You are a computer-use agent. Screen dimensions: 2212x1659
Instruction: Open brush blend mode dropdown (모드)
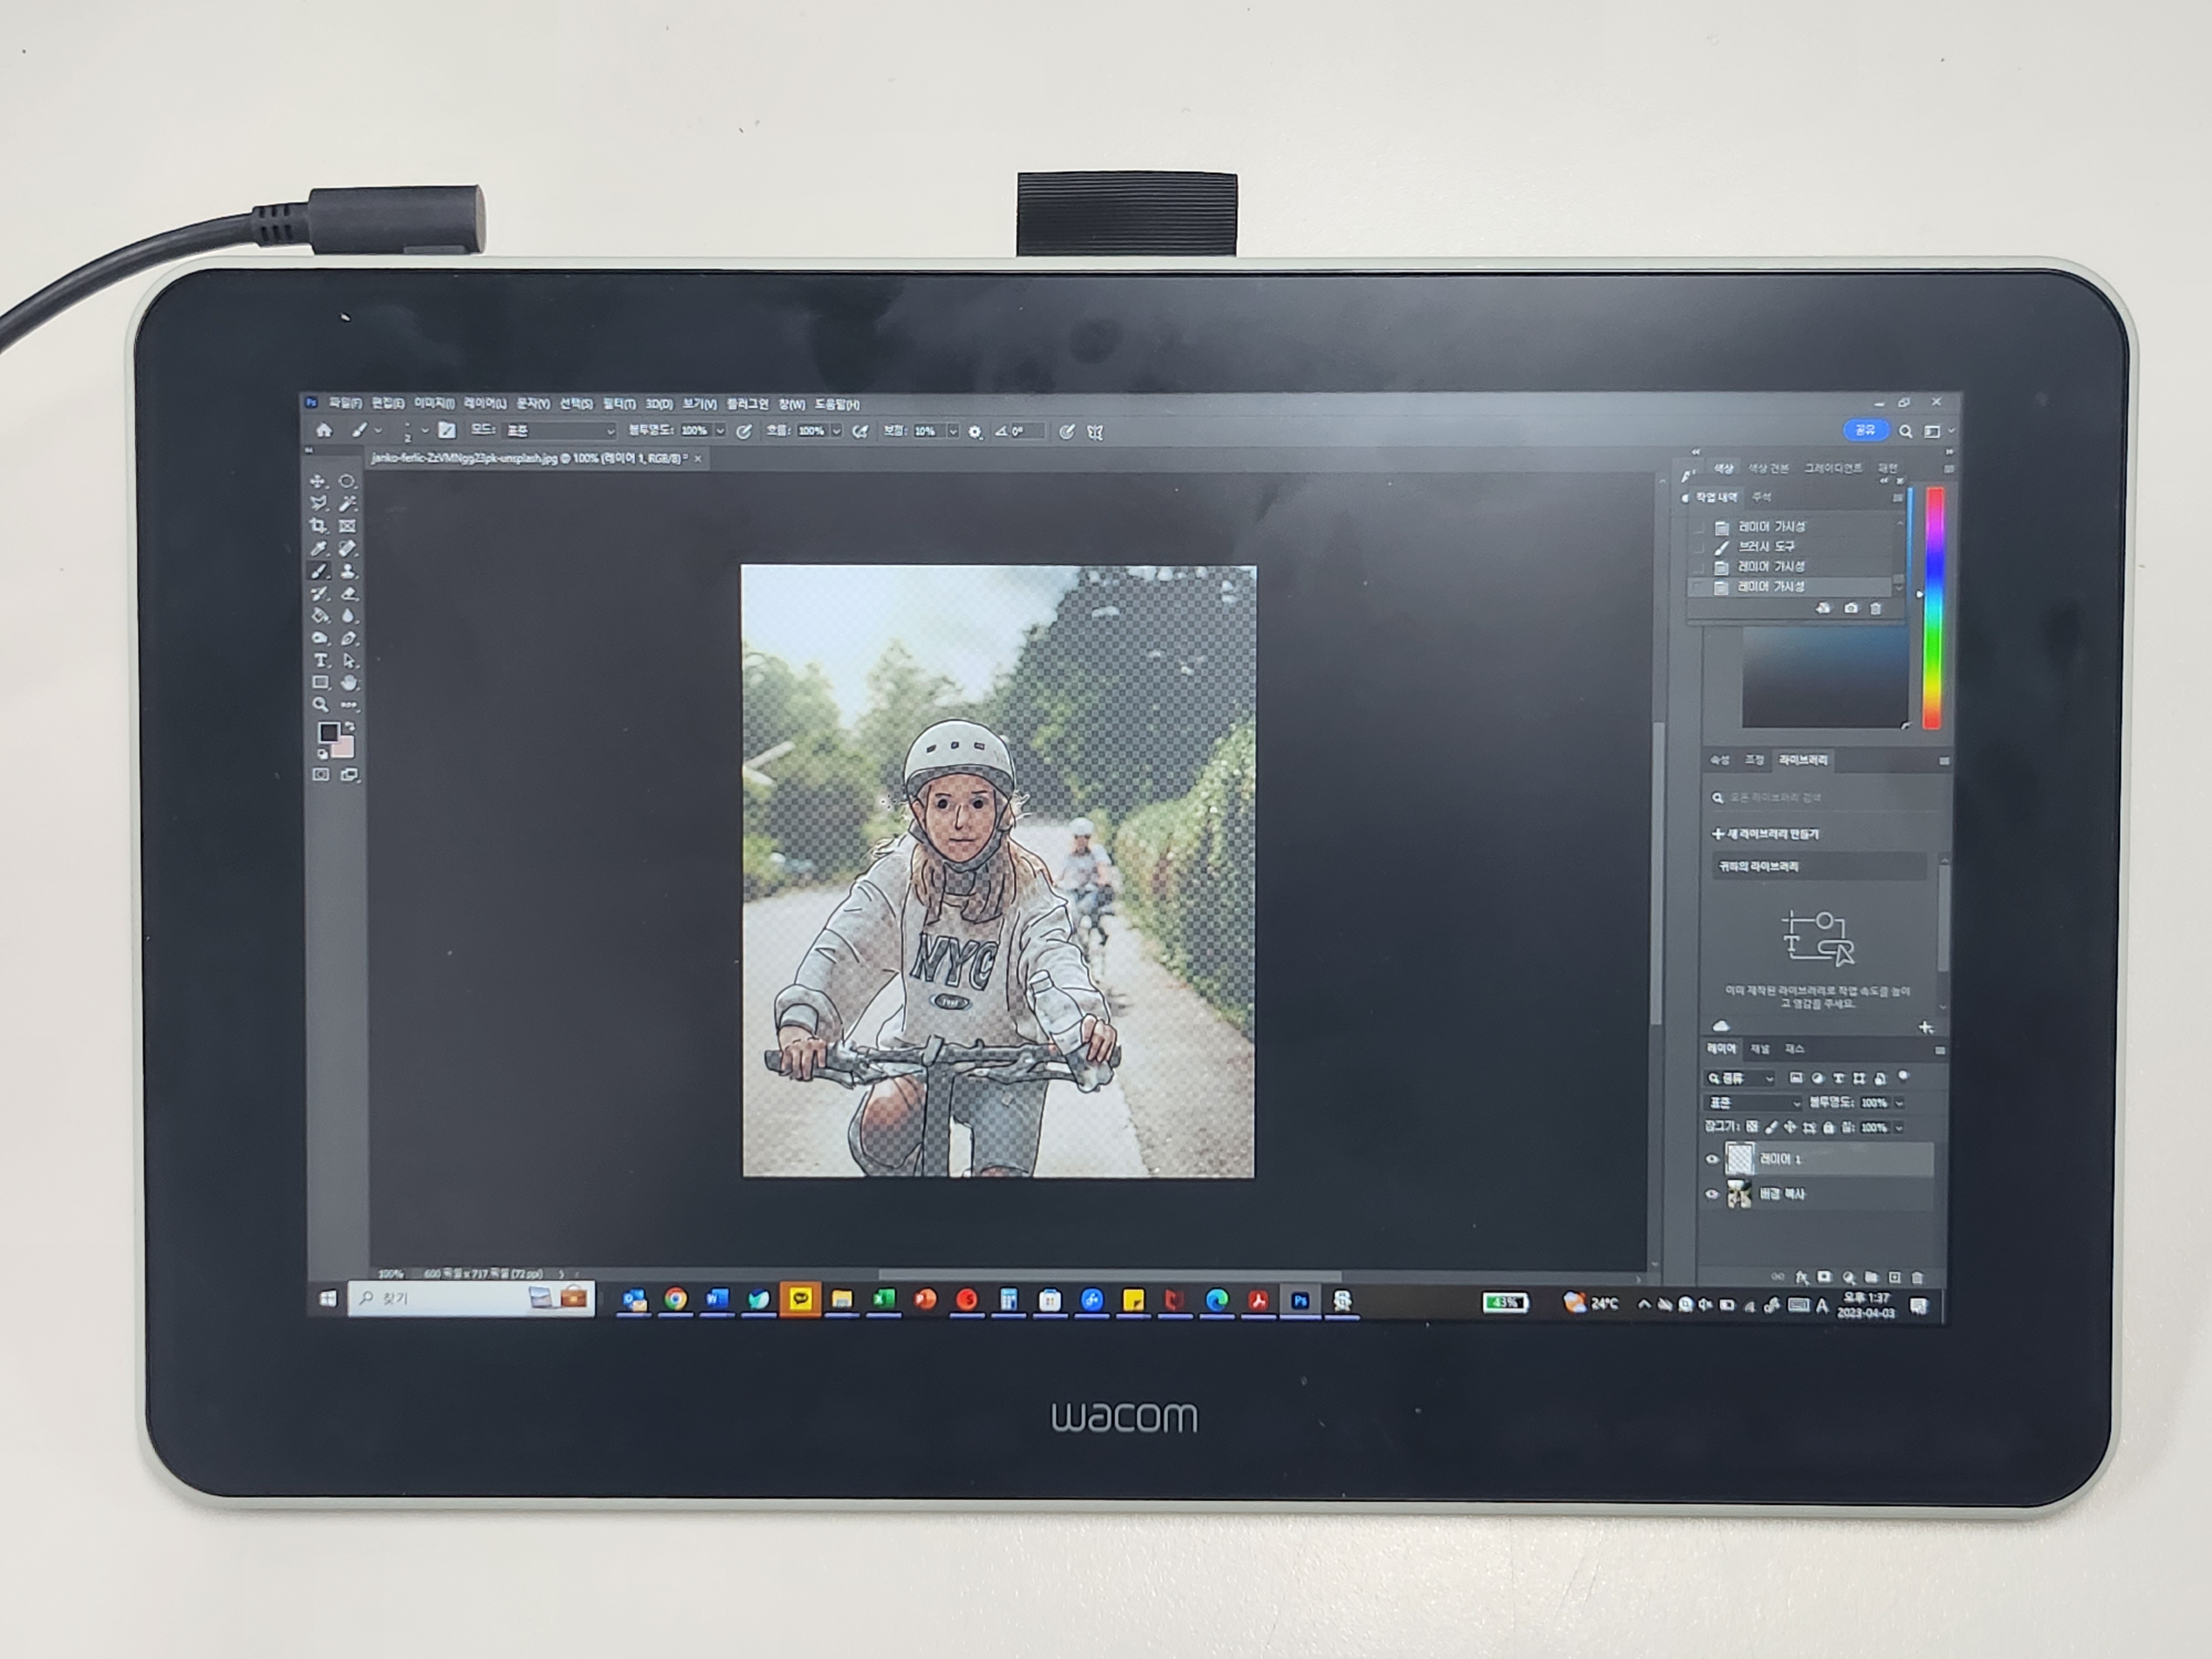click(560, 431)
